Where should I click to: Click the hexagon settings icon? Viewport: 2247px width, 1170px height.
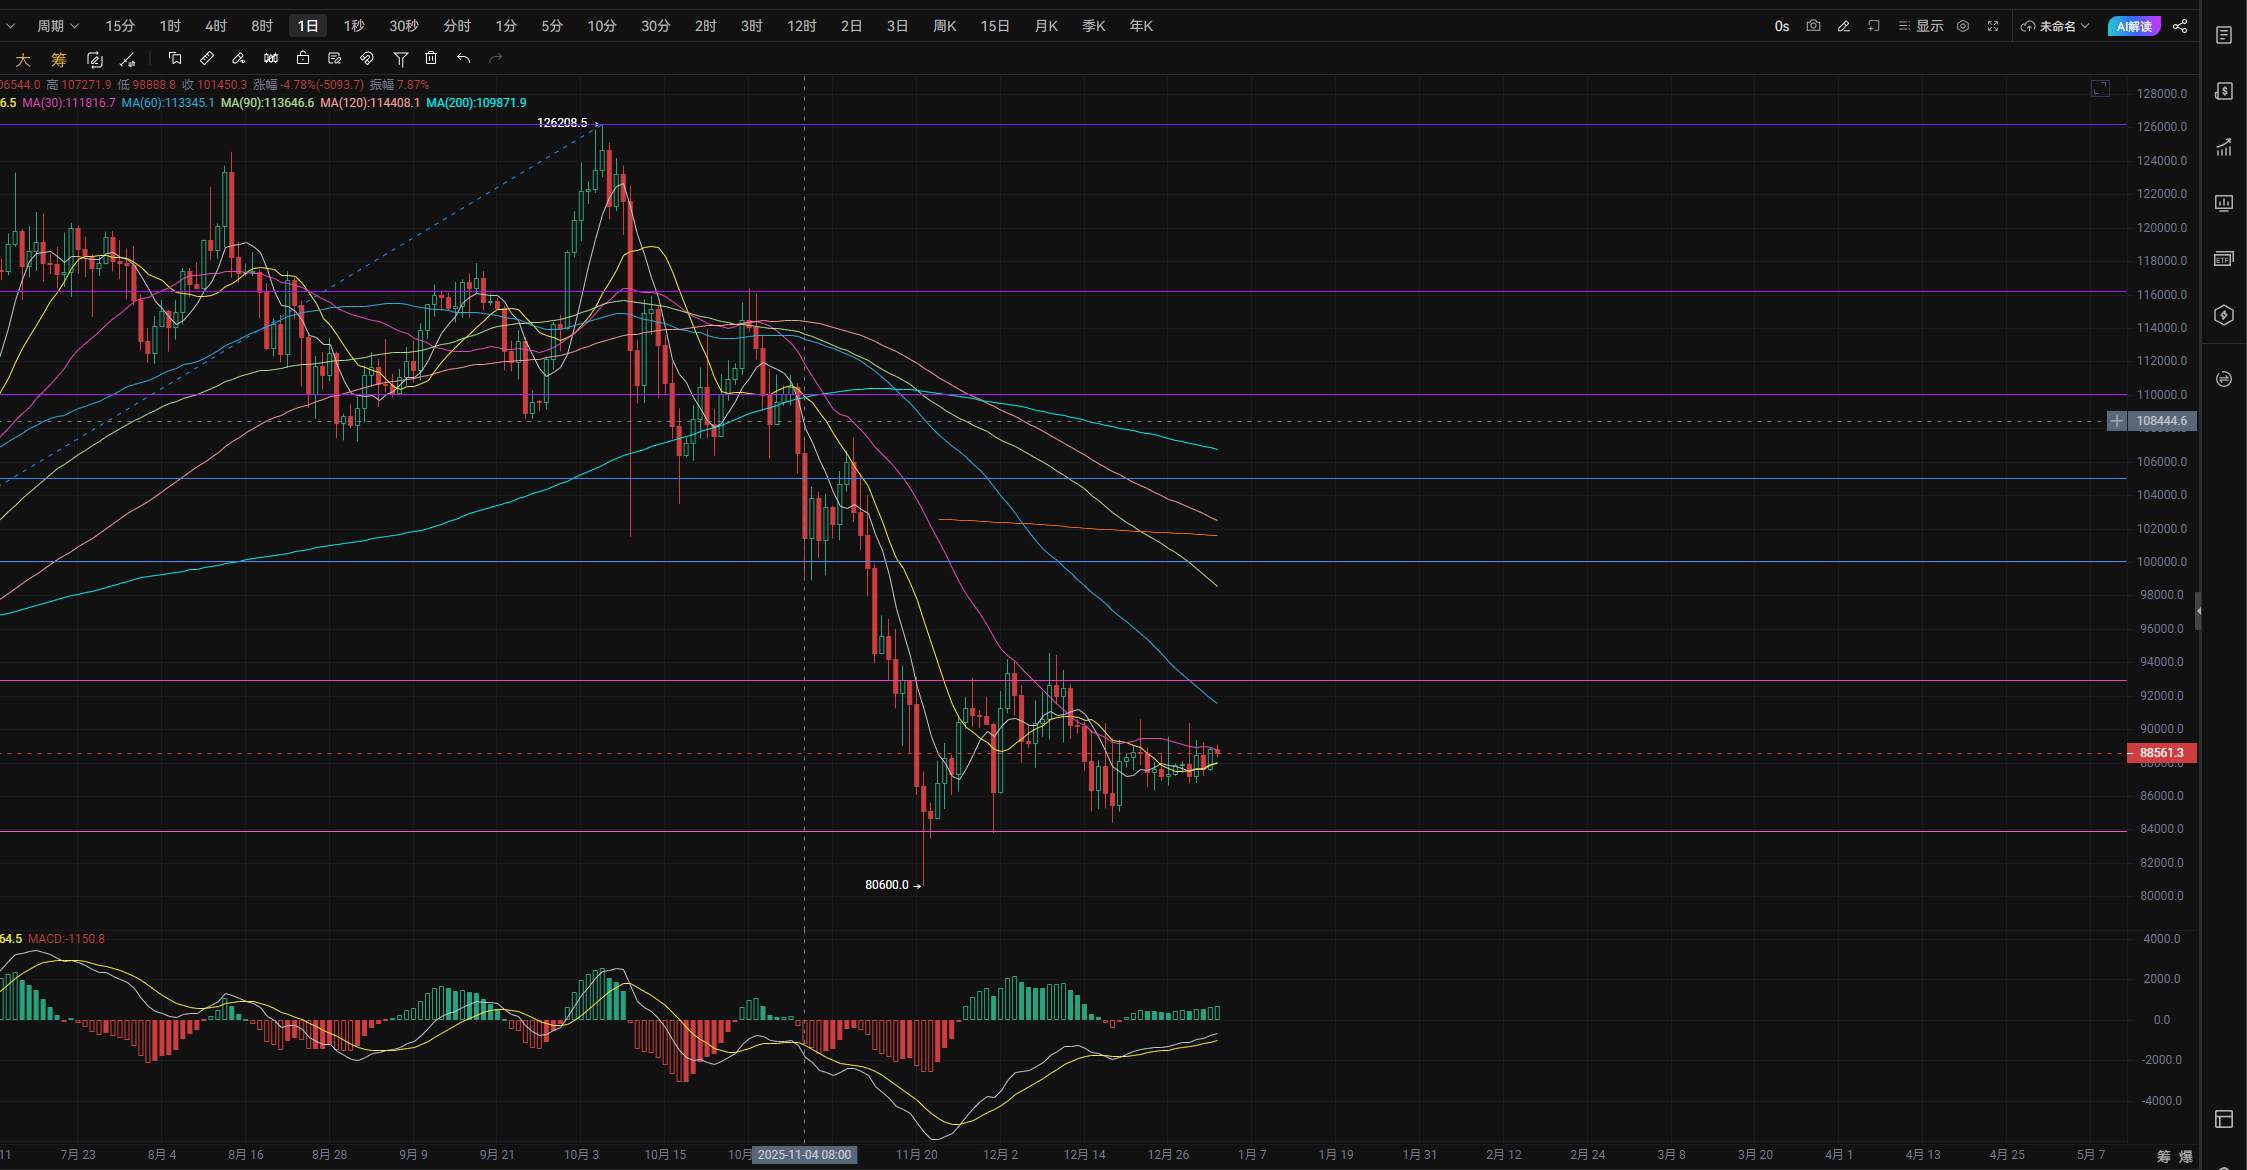[x=1963, y=26]
